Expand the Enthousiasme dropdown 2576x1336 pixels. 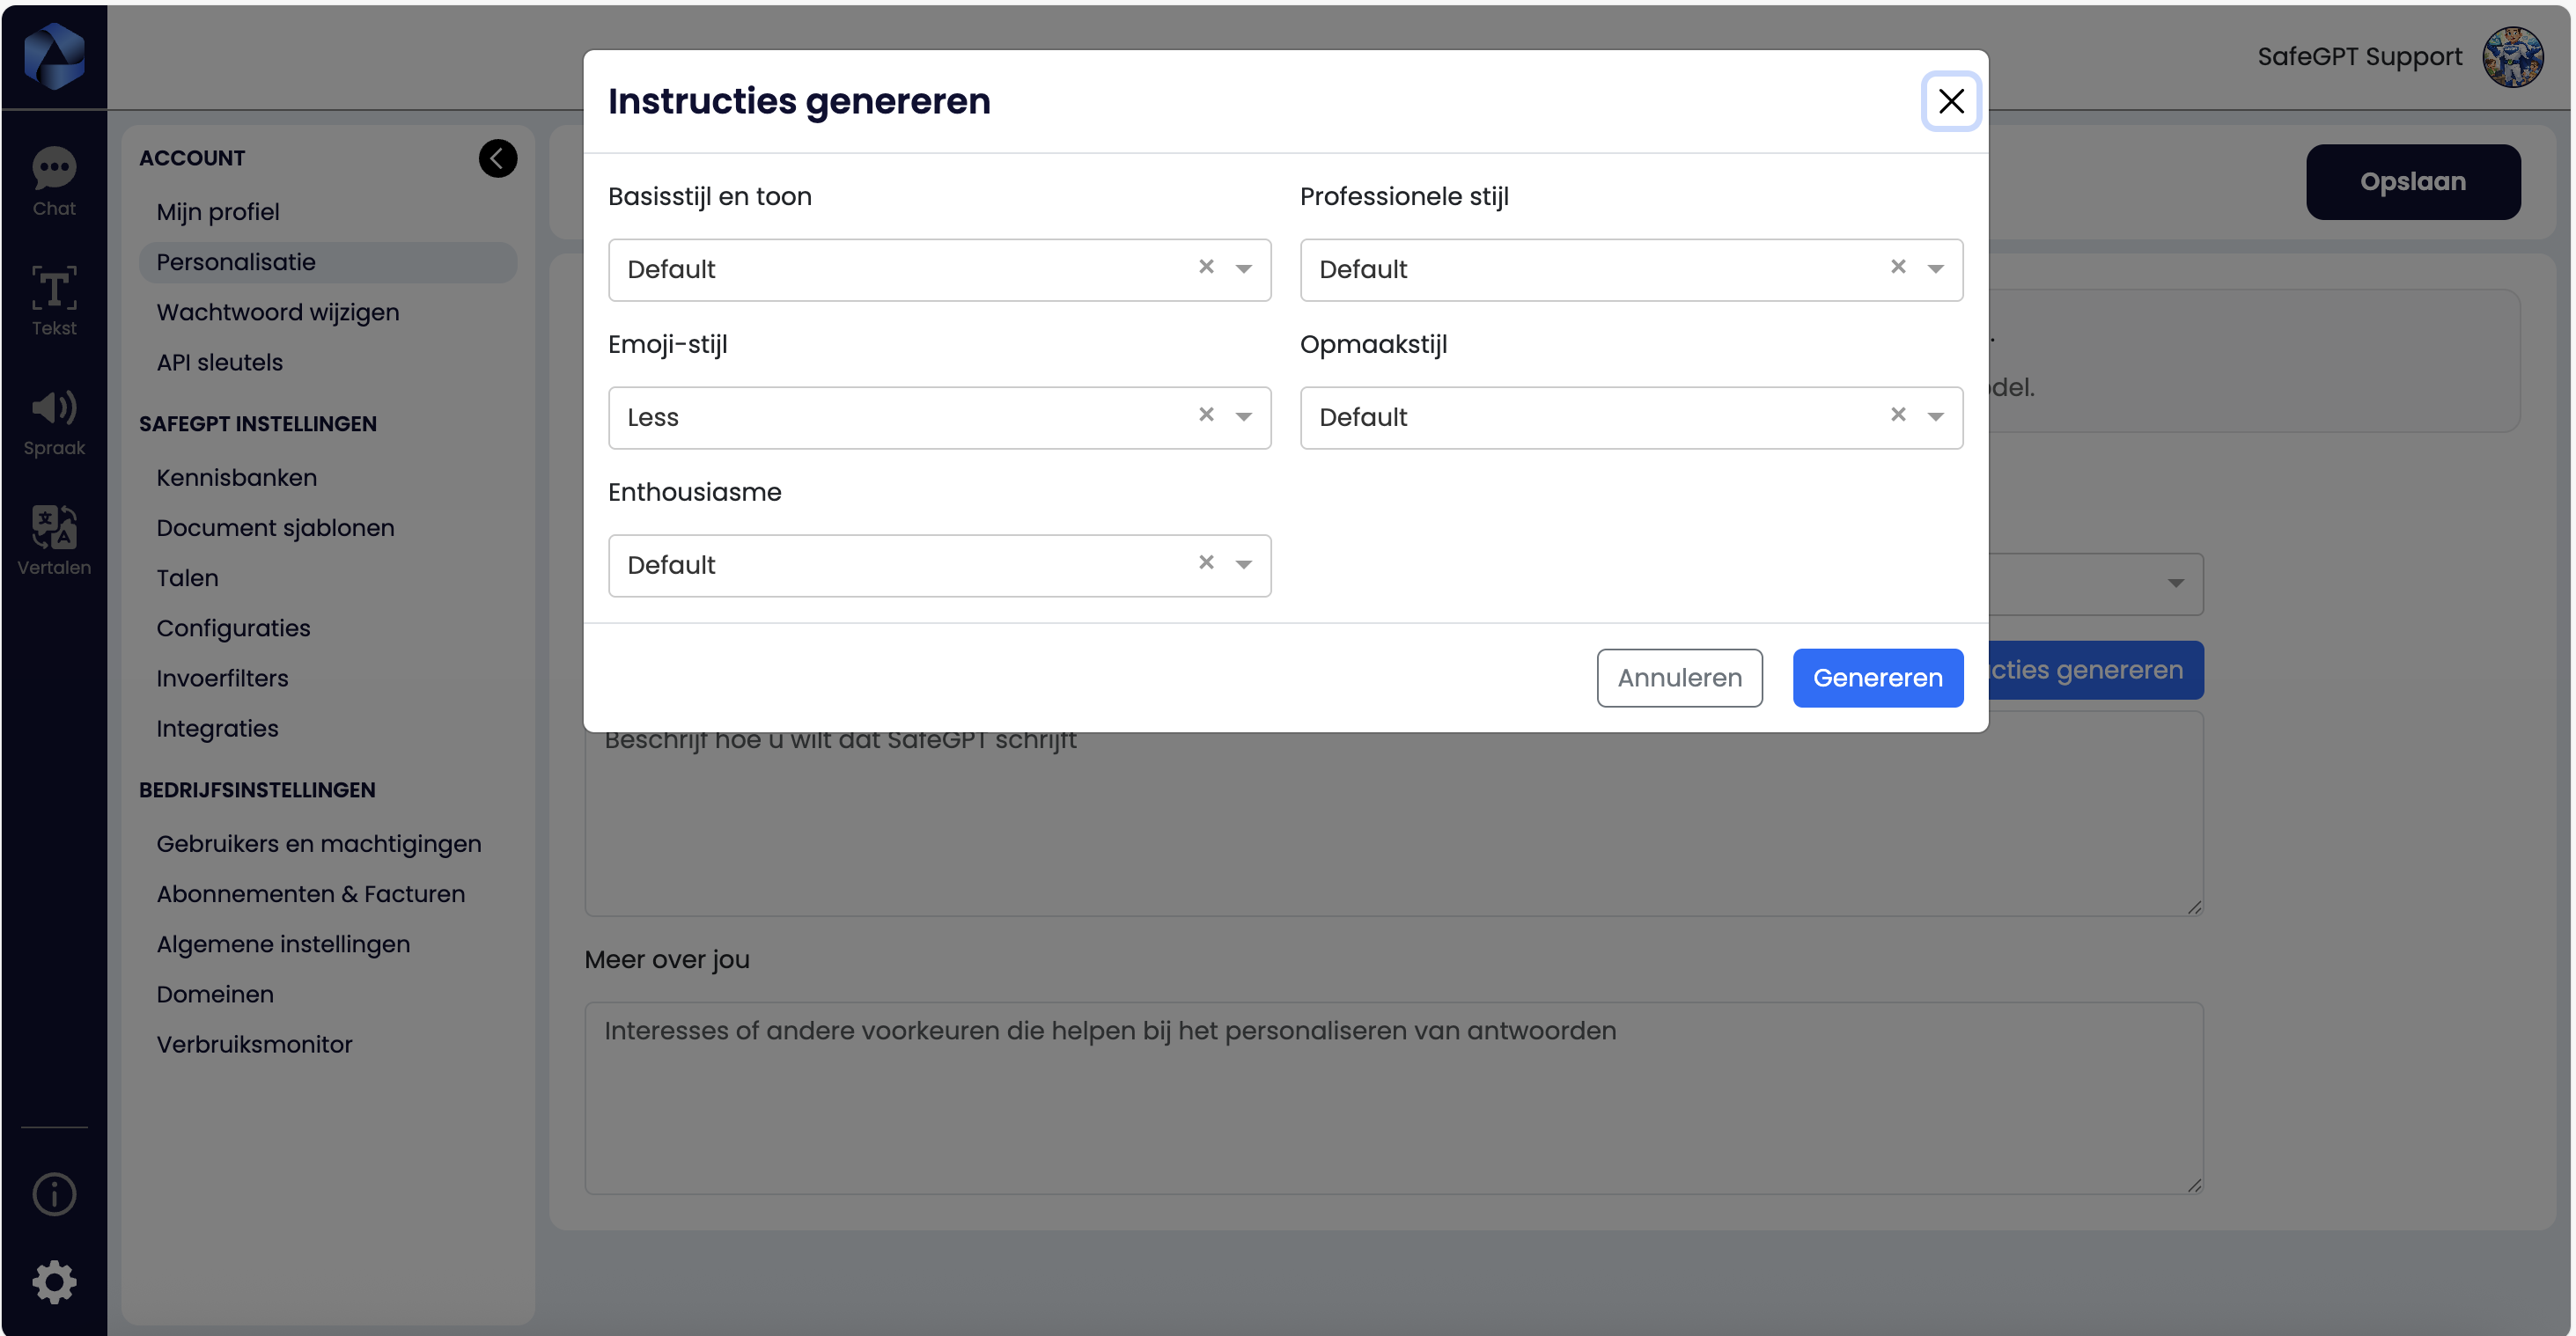1243,565
